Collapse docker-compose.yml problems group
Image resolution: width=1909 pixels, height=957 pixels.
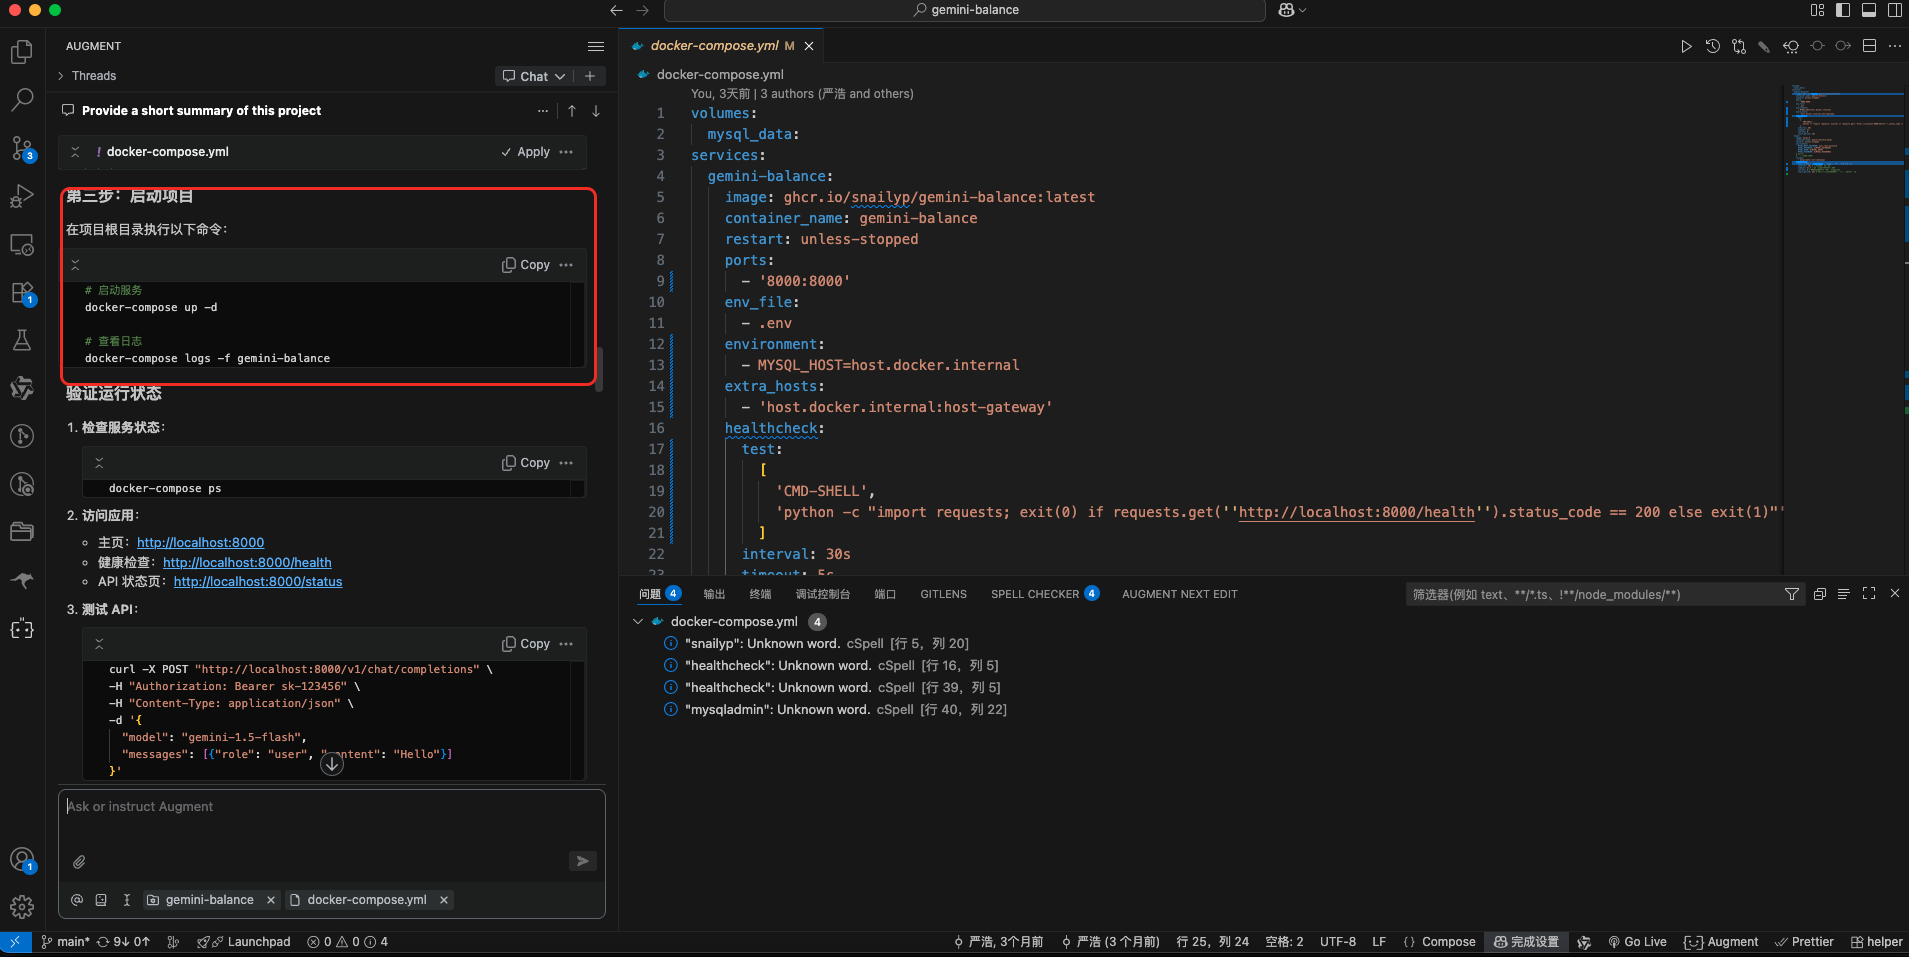point(639,622)
